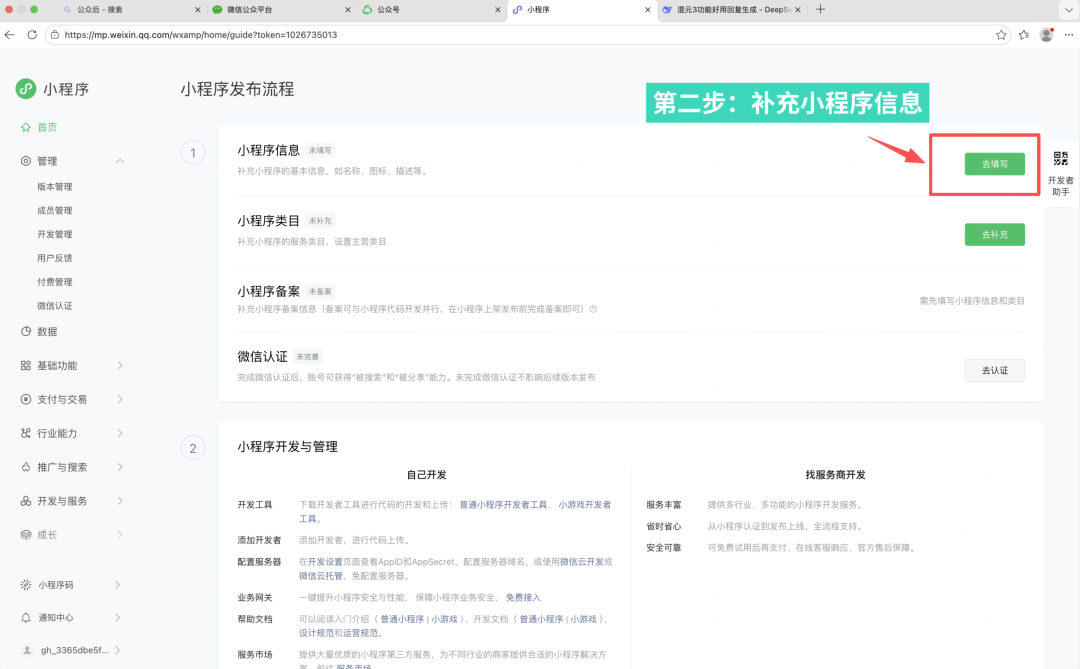Open 用户反馈 in sidebar
This screenshot has height=669, width=1080.
click(54, 258)
